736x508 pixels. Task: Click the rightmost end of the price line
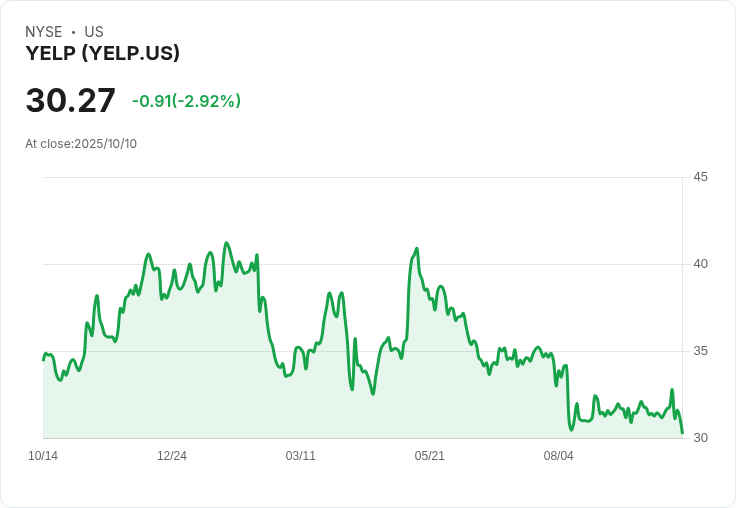(x=682, y=433)
